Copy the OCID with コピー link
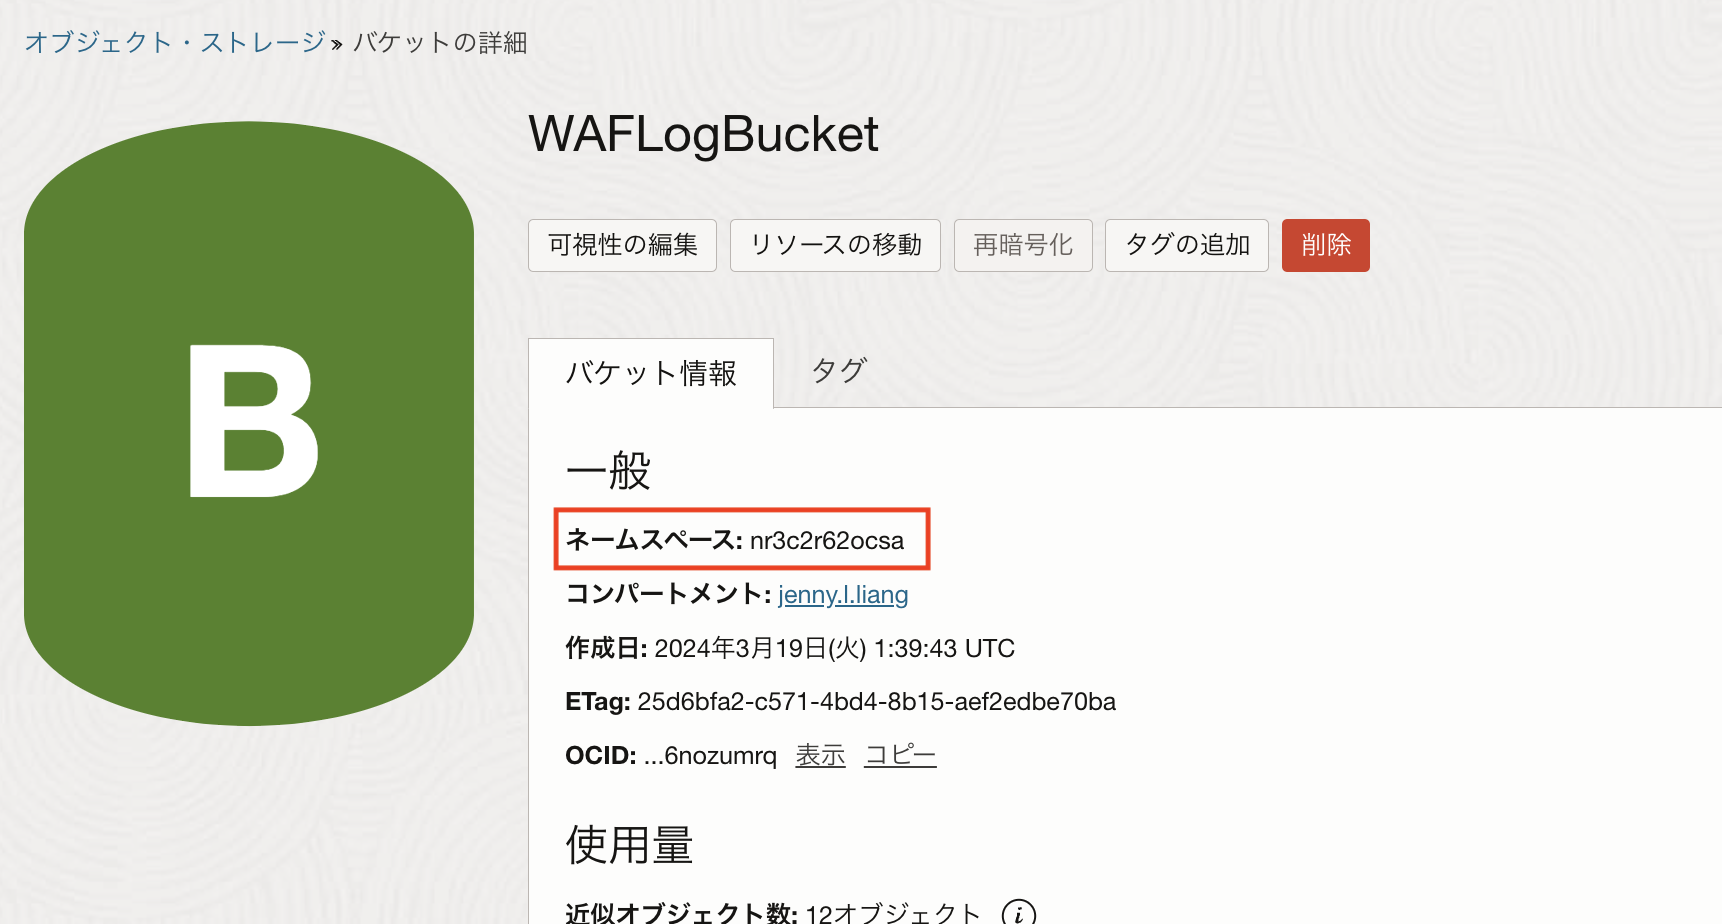The width and height of the screenshot is (1722, 924). click(900, 756)
